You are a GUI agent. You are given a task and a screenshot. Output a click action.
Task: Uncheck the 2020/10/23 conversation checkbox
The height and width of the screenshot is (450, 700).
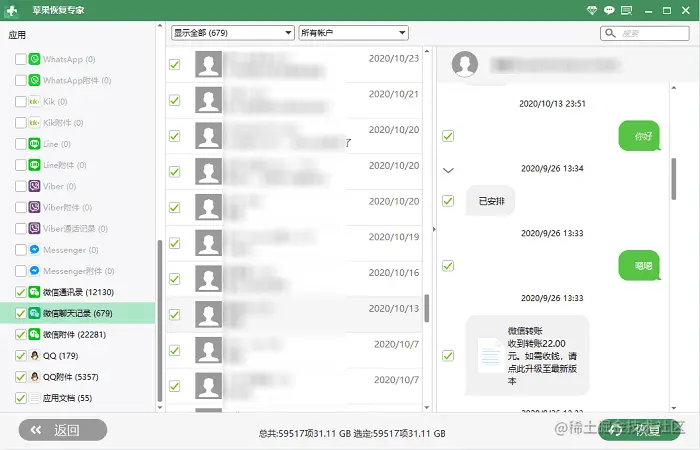pyautogui.click(x=175, y=64)
